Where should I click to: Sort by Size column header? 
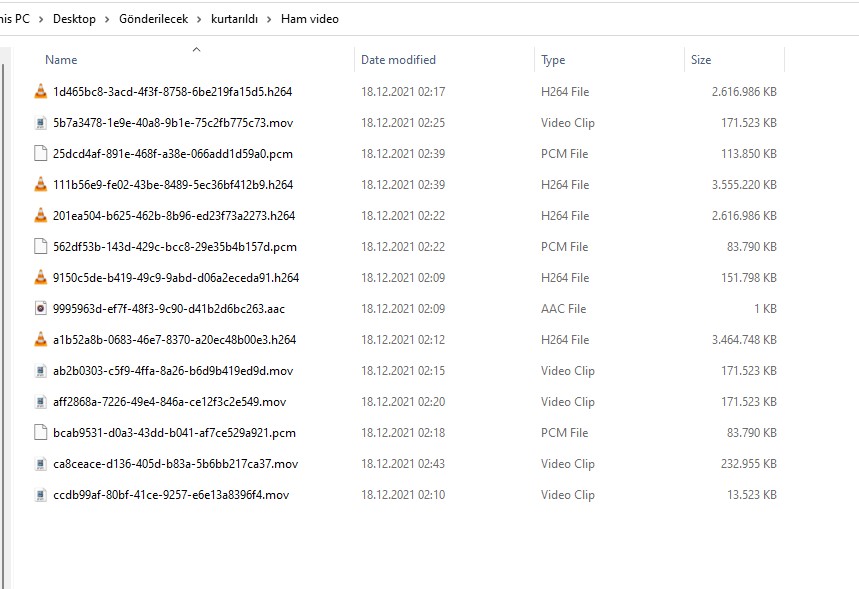[701, 60]
